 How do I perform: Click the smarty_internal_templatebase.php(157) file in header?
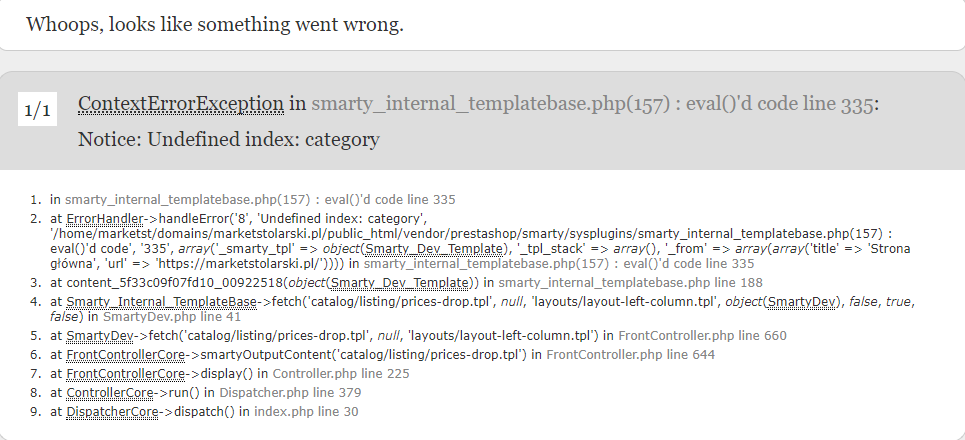pyautogui.click(x=491, y=103)
